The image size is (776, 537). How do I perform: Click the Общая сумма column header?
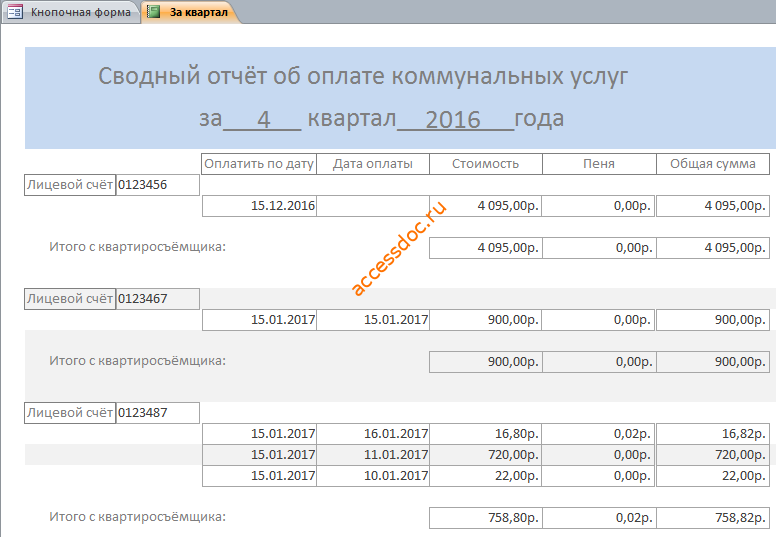[x=713, y=164]
